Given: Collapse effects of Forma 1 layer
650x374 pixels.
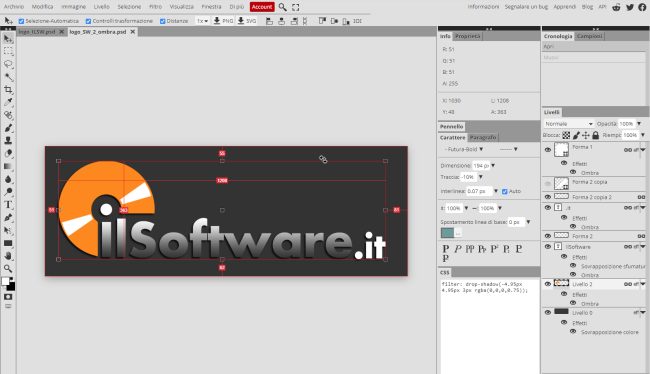Looking at the screenshot, I should 643,150.
